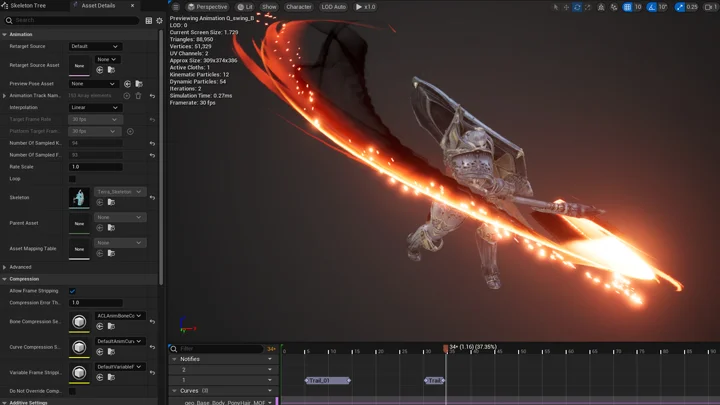Enable the Loop checkbox
720x405 pixels.
tap(72, 179)
